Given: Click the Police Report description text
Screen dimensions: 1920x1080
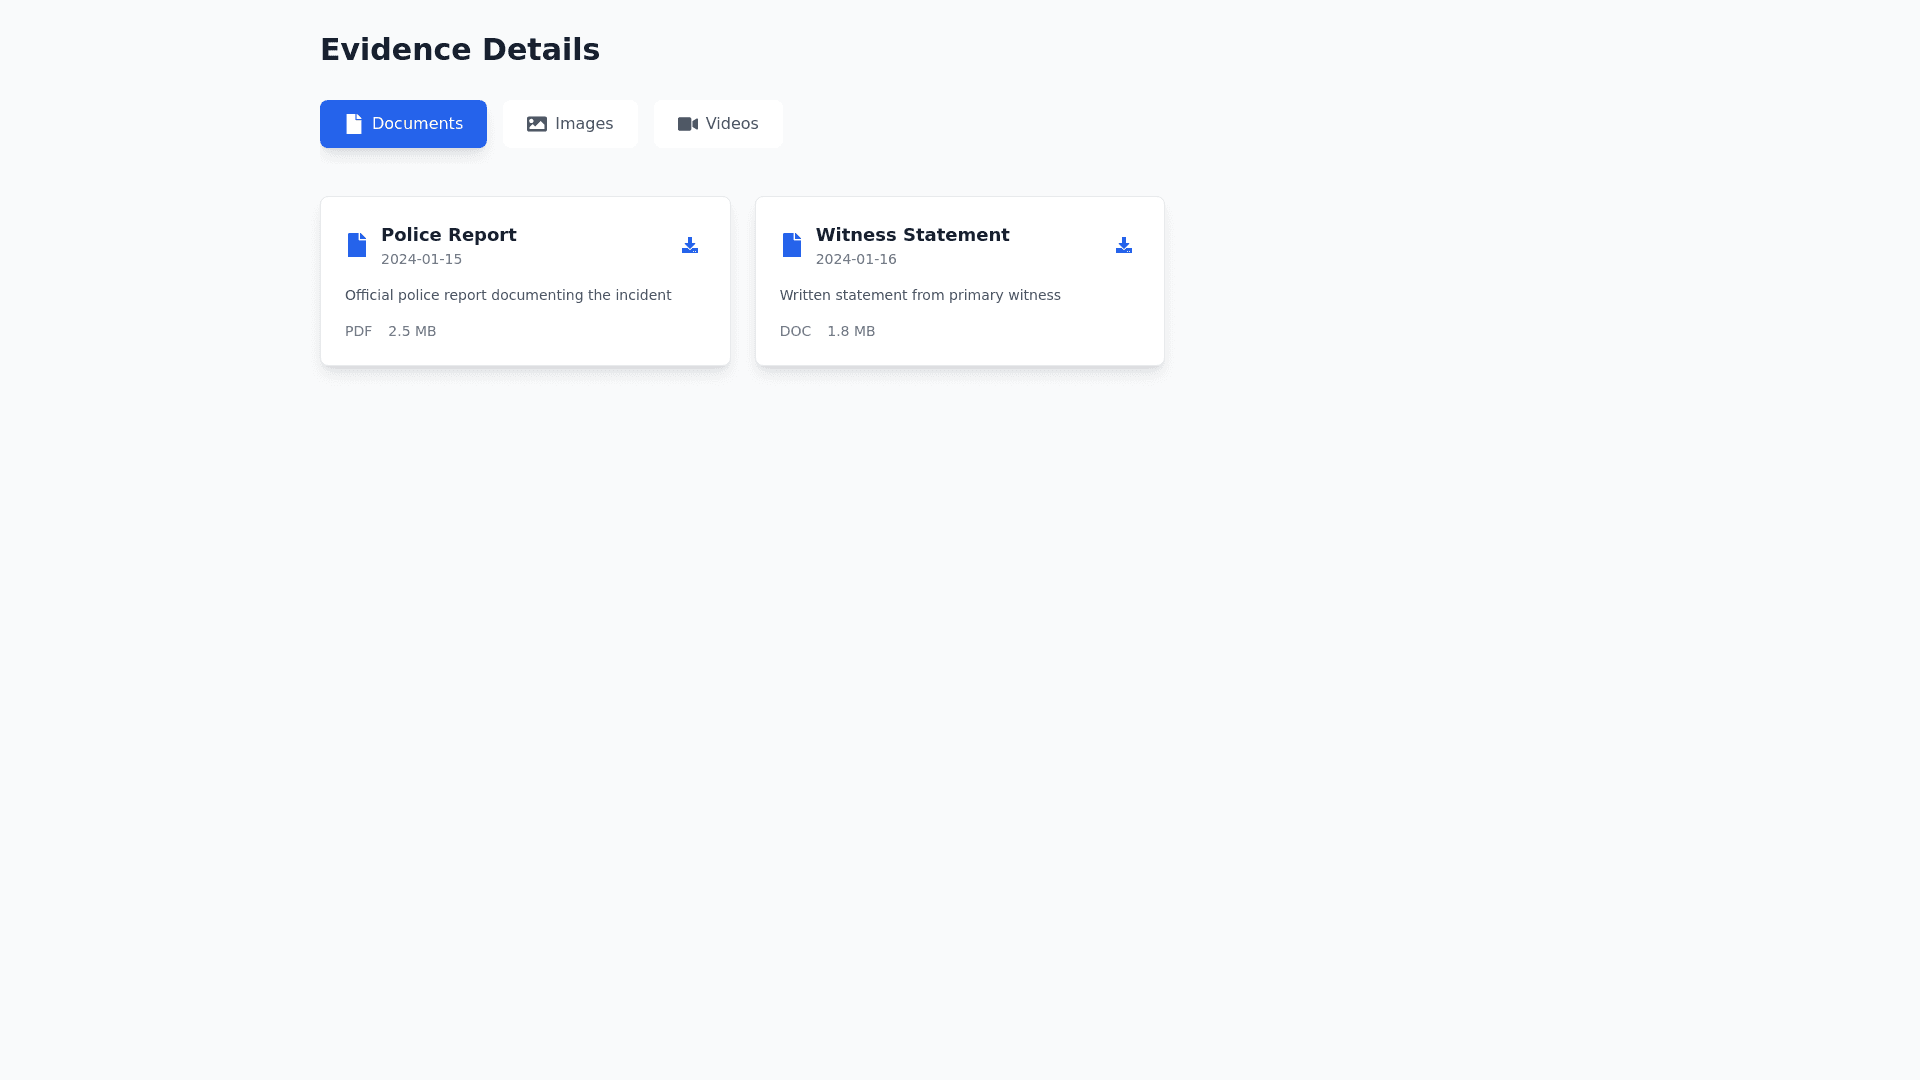Looking at the screenshot, I should pyautogui.click(x=508, y=295).
